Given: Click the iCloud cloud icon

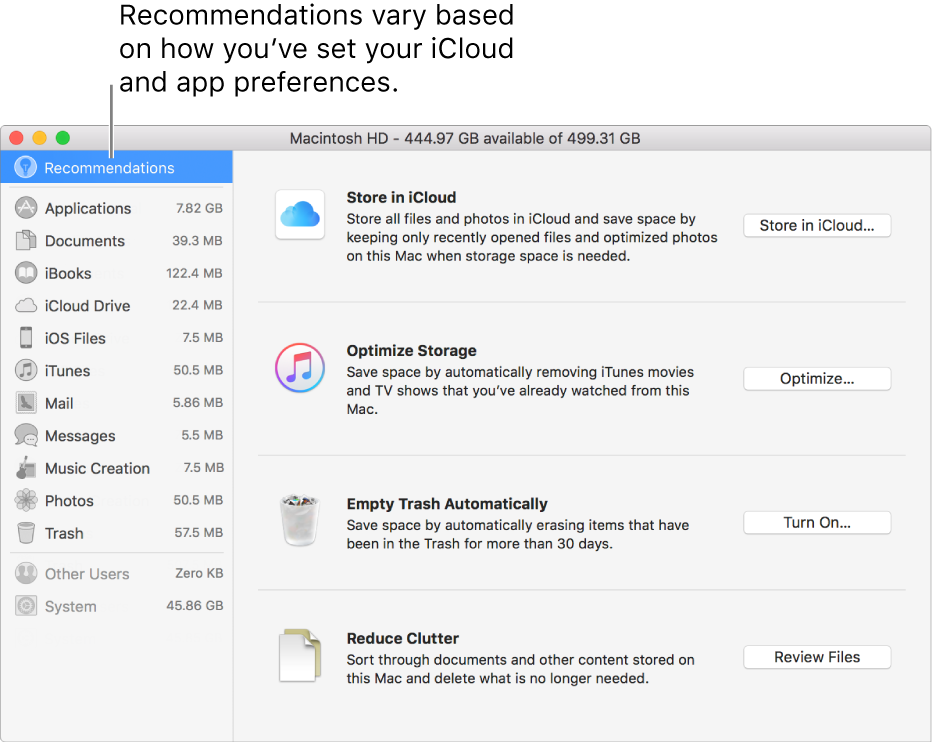Looking at the screenshot, I should coord(300,214).
